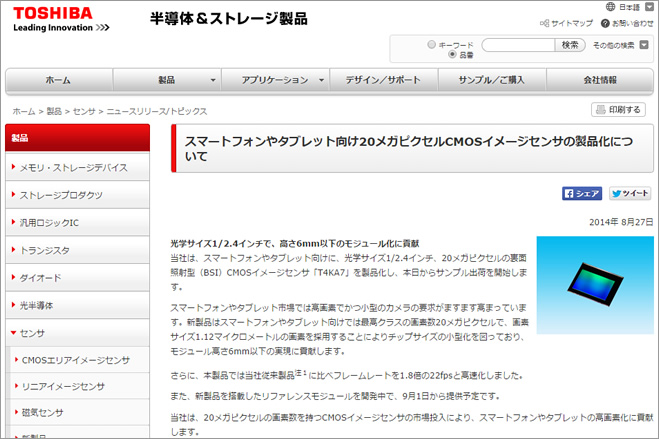
Task: Open 光半導体 in sidebar
Action: (77, 305)
